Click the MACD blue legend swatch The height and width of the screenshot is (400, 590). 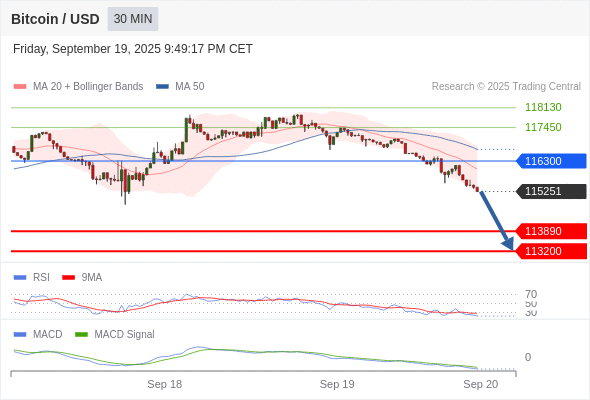coord(20,335)
